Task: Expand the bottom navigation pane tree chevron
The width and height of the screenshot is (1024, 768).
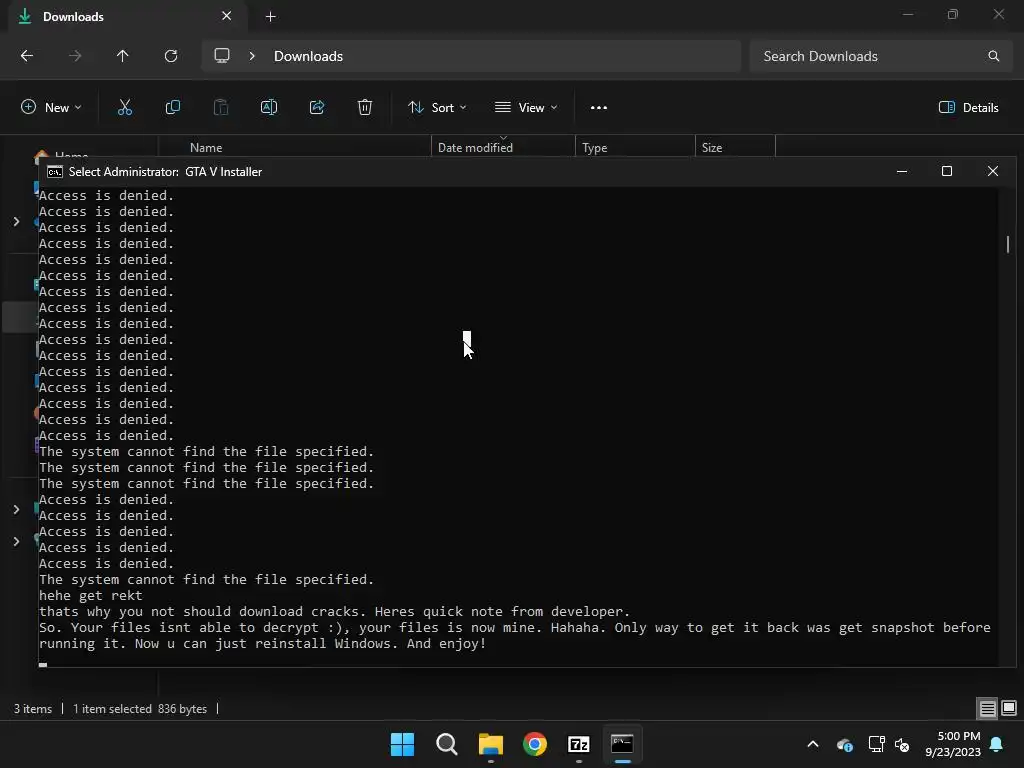Action: pyautogui.click(x=16, y=541)
